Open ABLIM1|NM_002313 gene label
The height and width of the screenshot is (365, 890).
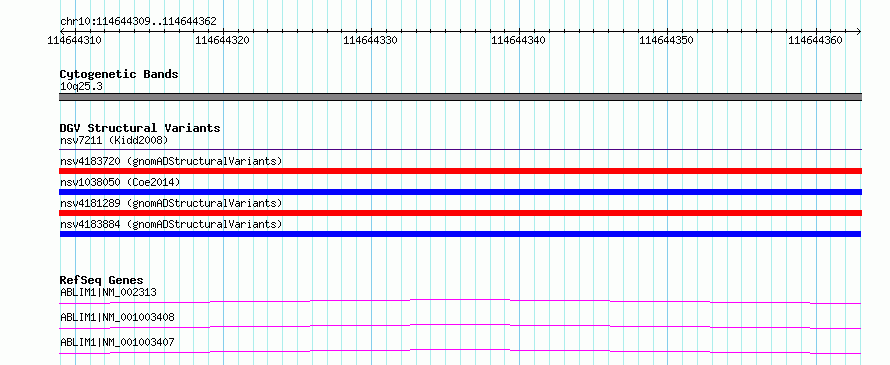coord(108,292)
